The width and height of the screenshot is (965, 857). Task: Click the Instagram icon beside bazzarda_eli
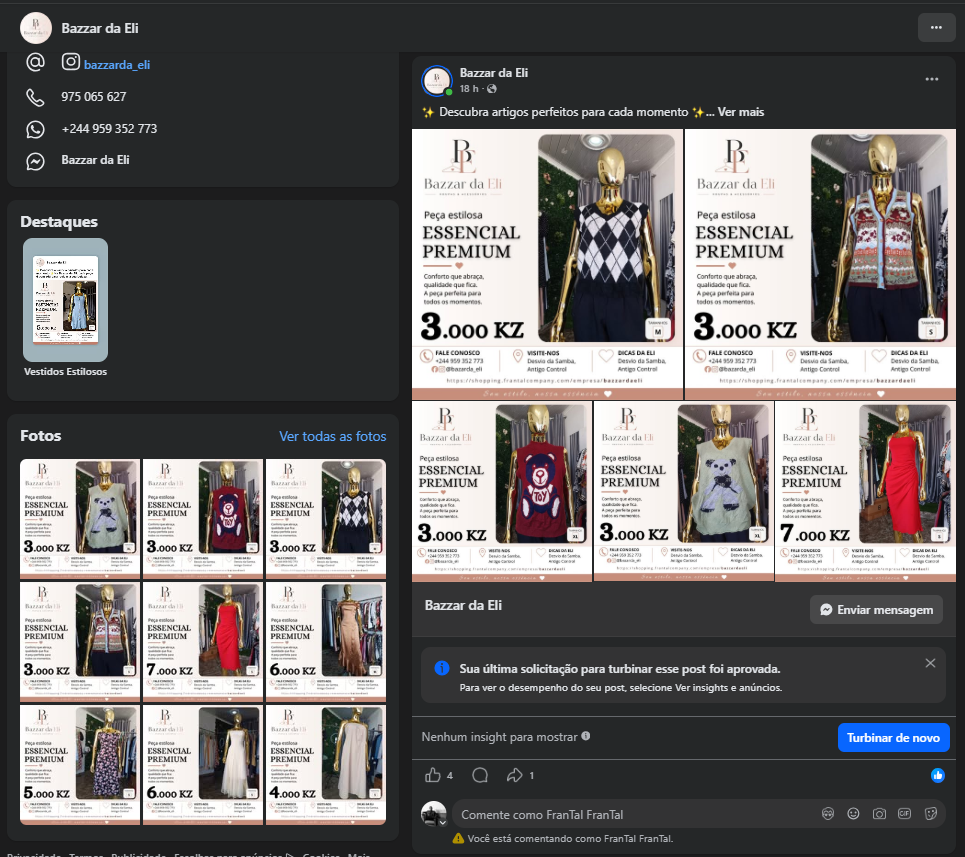click(71, 62)
